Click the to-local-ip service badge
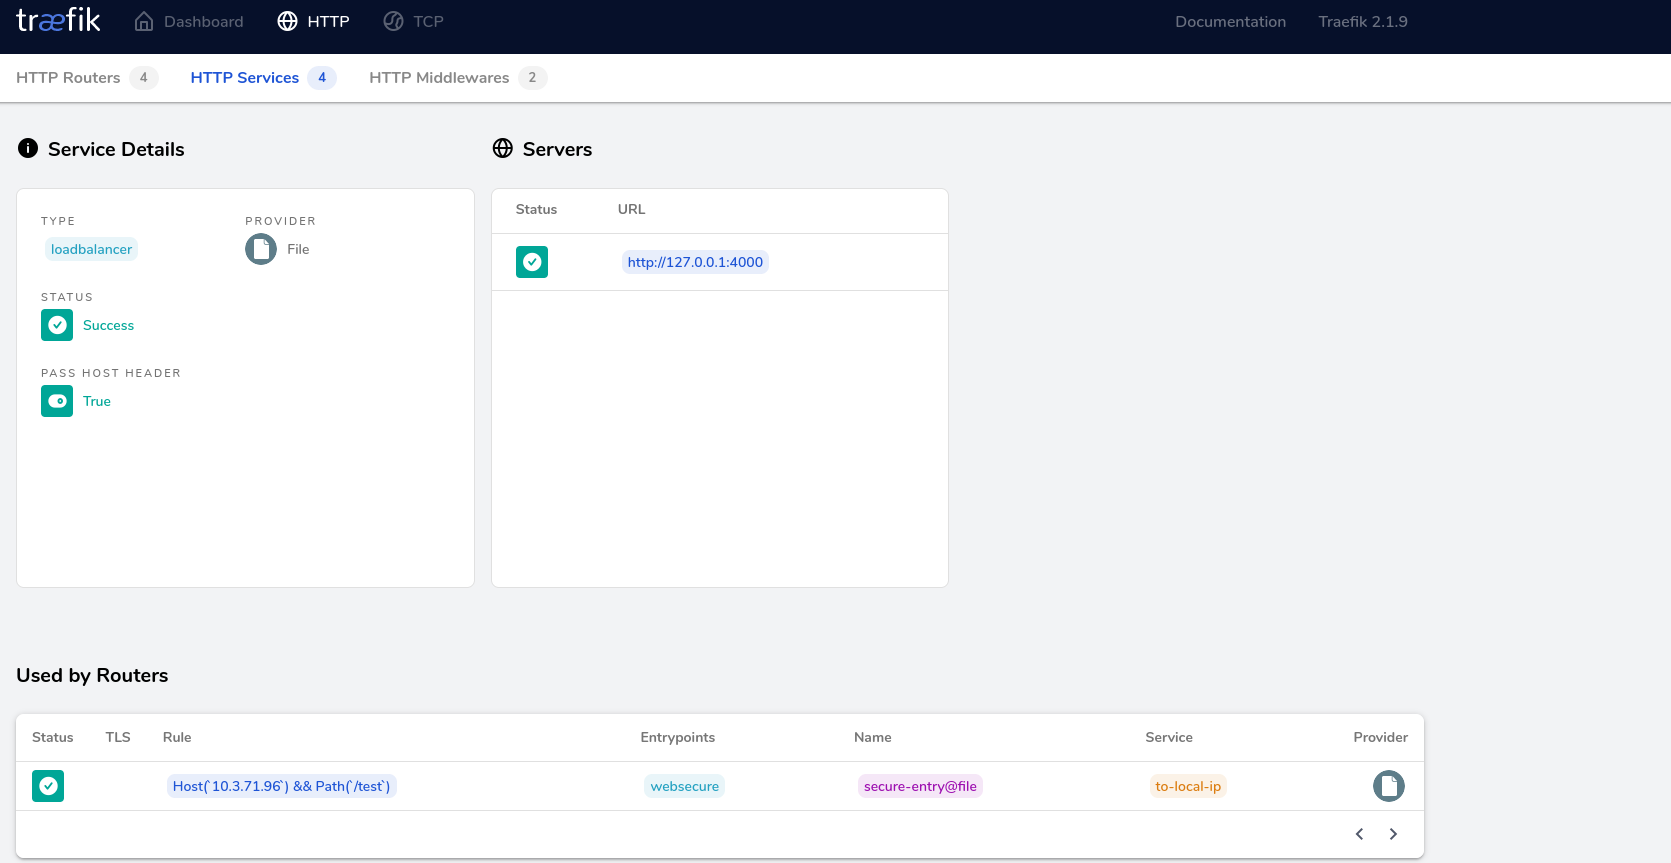This screenshot has width=1671, height=863. (1188, 786)
